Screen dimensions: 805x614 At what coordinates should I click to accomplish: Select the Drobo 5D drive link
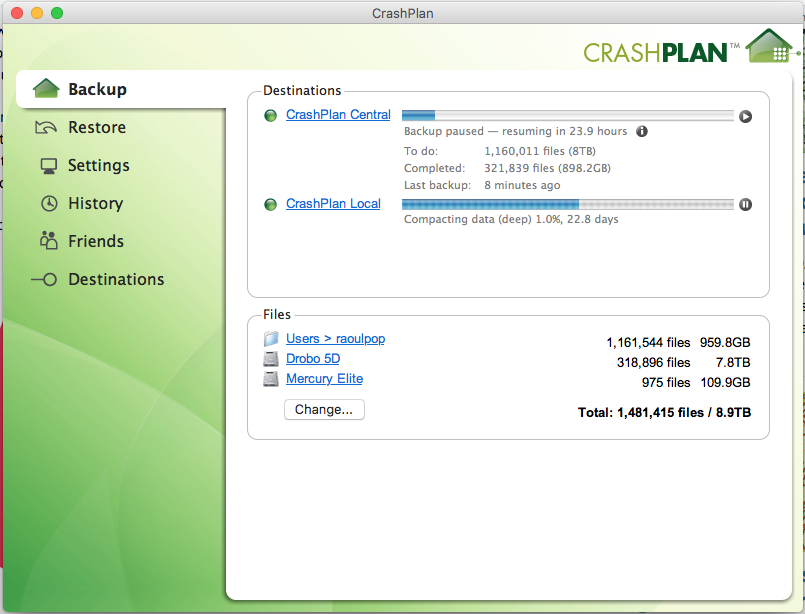(313, 359)
